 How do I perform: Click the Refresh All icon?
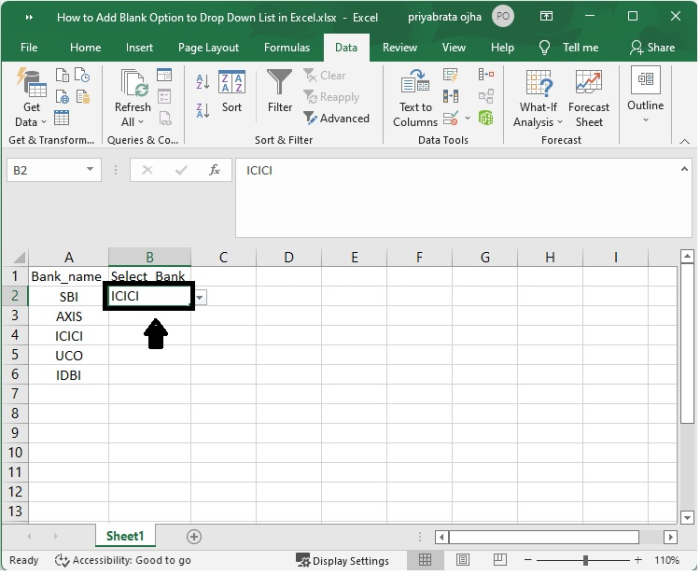(x=133, y=97)
